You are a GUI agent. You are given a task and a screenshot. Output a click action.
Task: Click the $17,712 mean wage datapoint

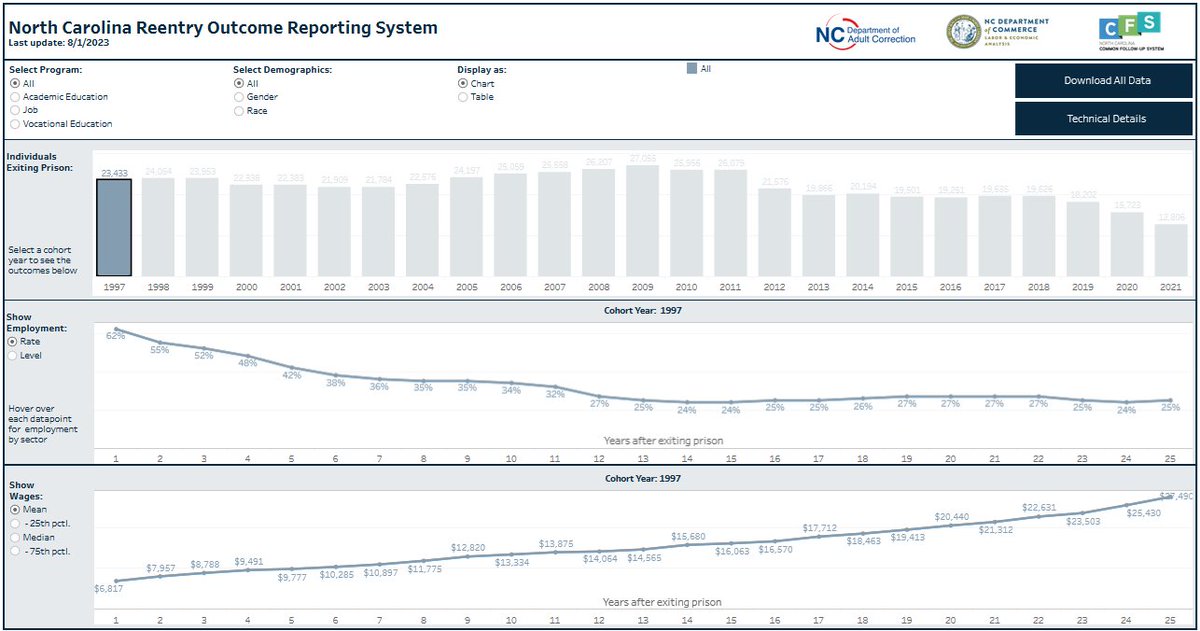tap(818, 538)
